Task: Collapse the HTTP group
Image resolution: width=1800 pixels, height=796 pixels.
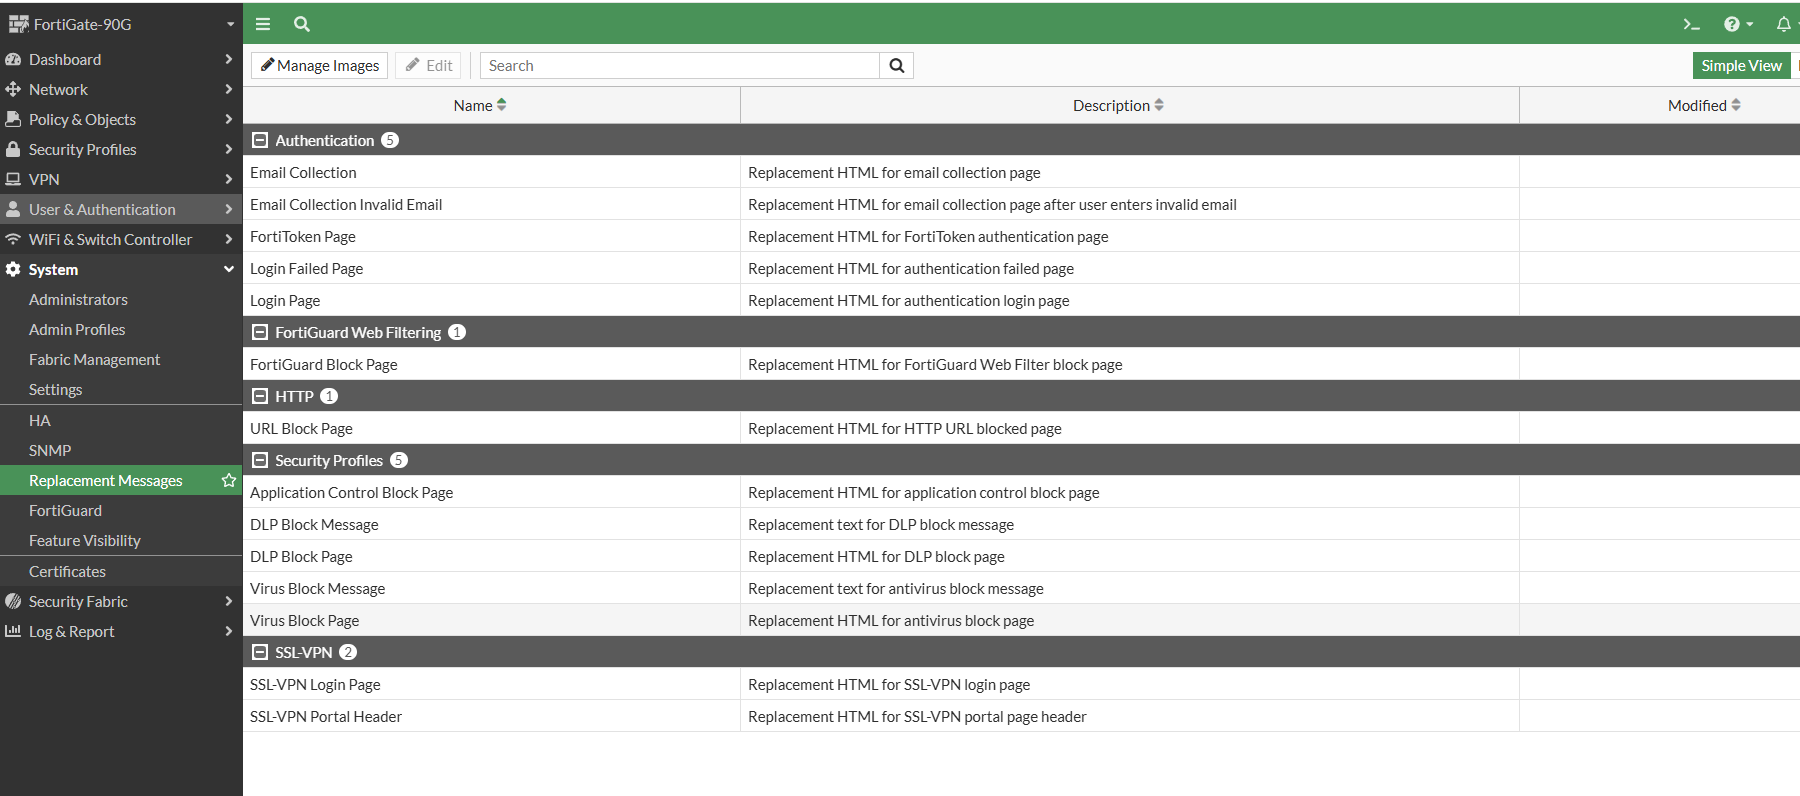Action: 260,396
